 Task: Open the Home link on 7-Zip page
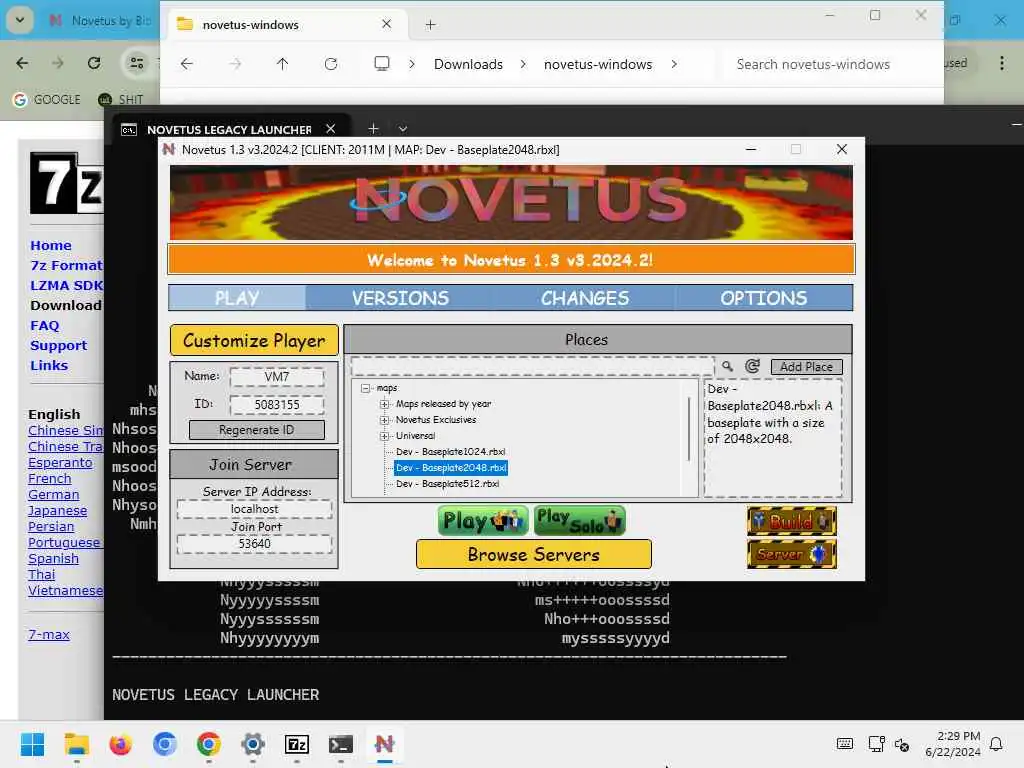(51, 246)
